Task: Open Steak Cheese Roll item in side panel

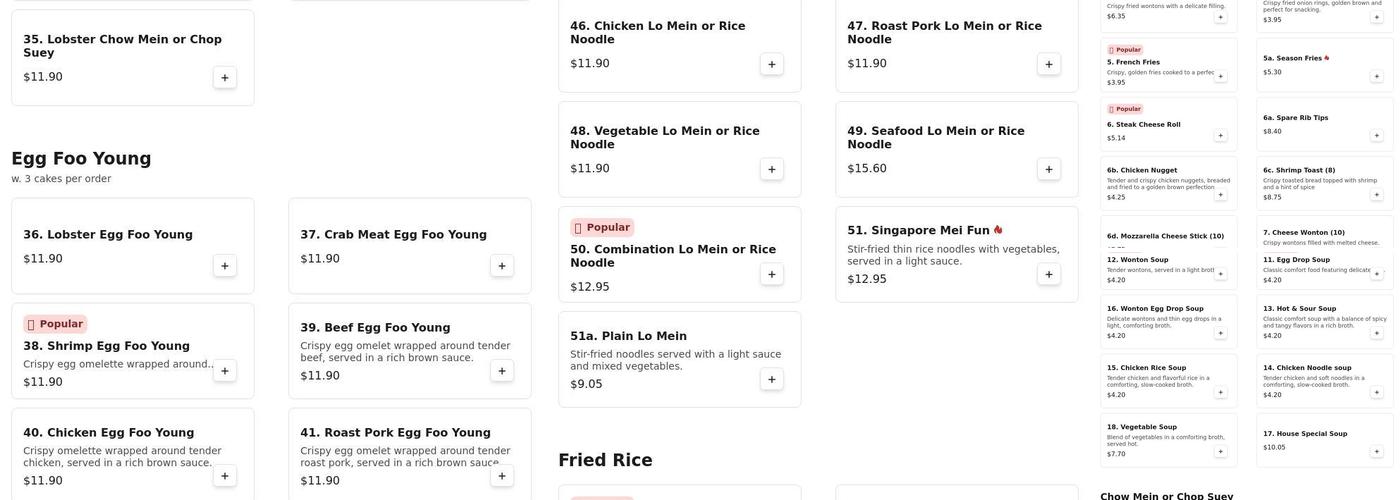Action: 1143,125
